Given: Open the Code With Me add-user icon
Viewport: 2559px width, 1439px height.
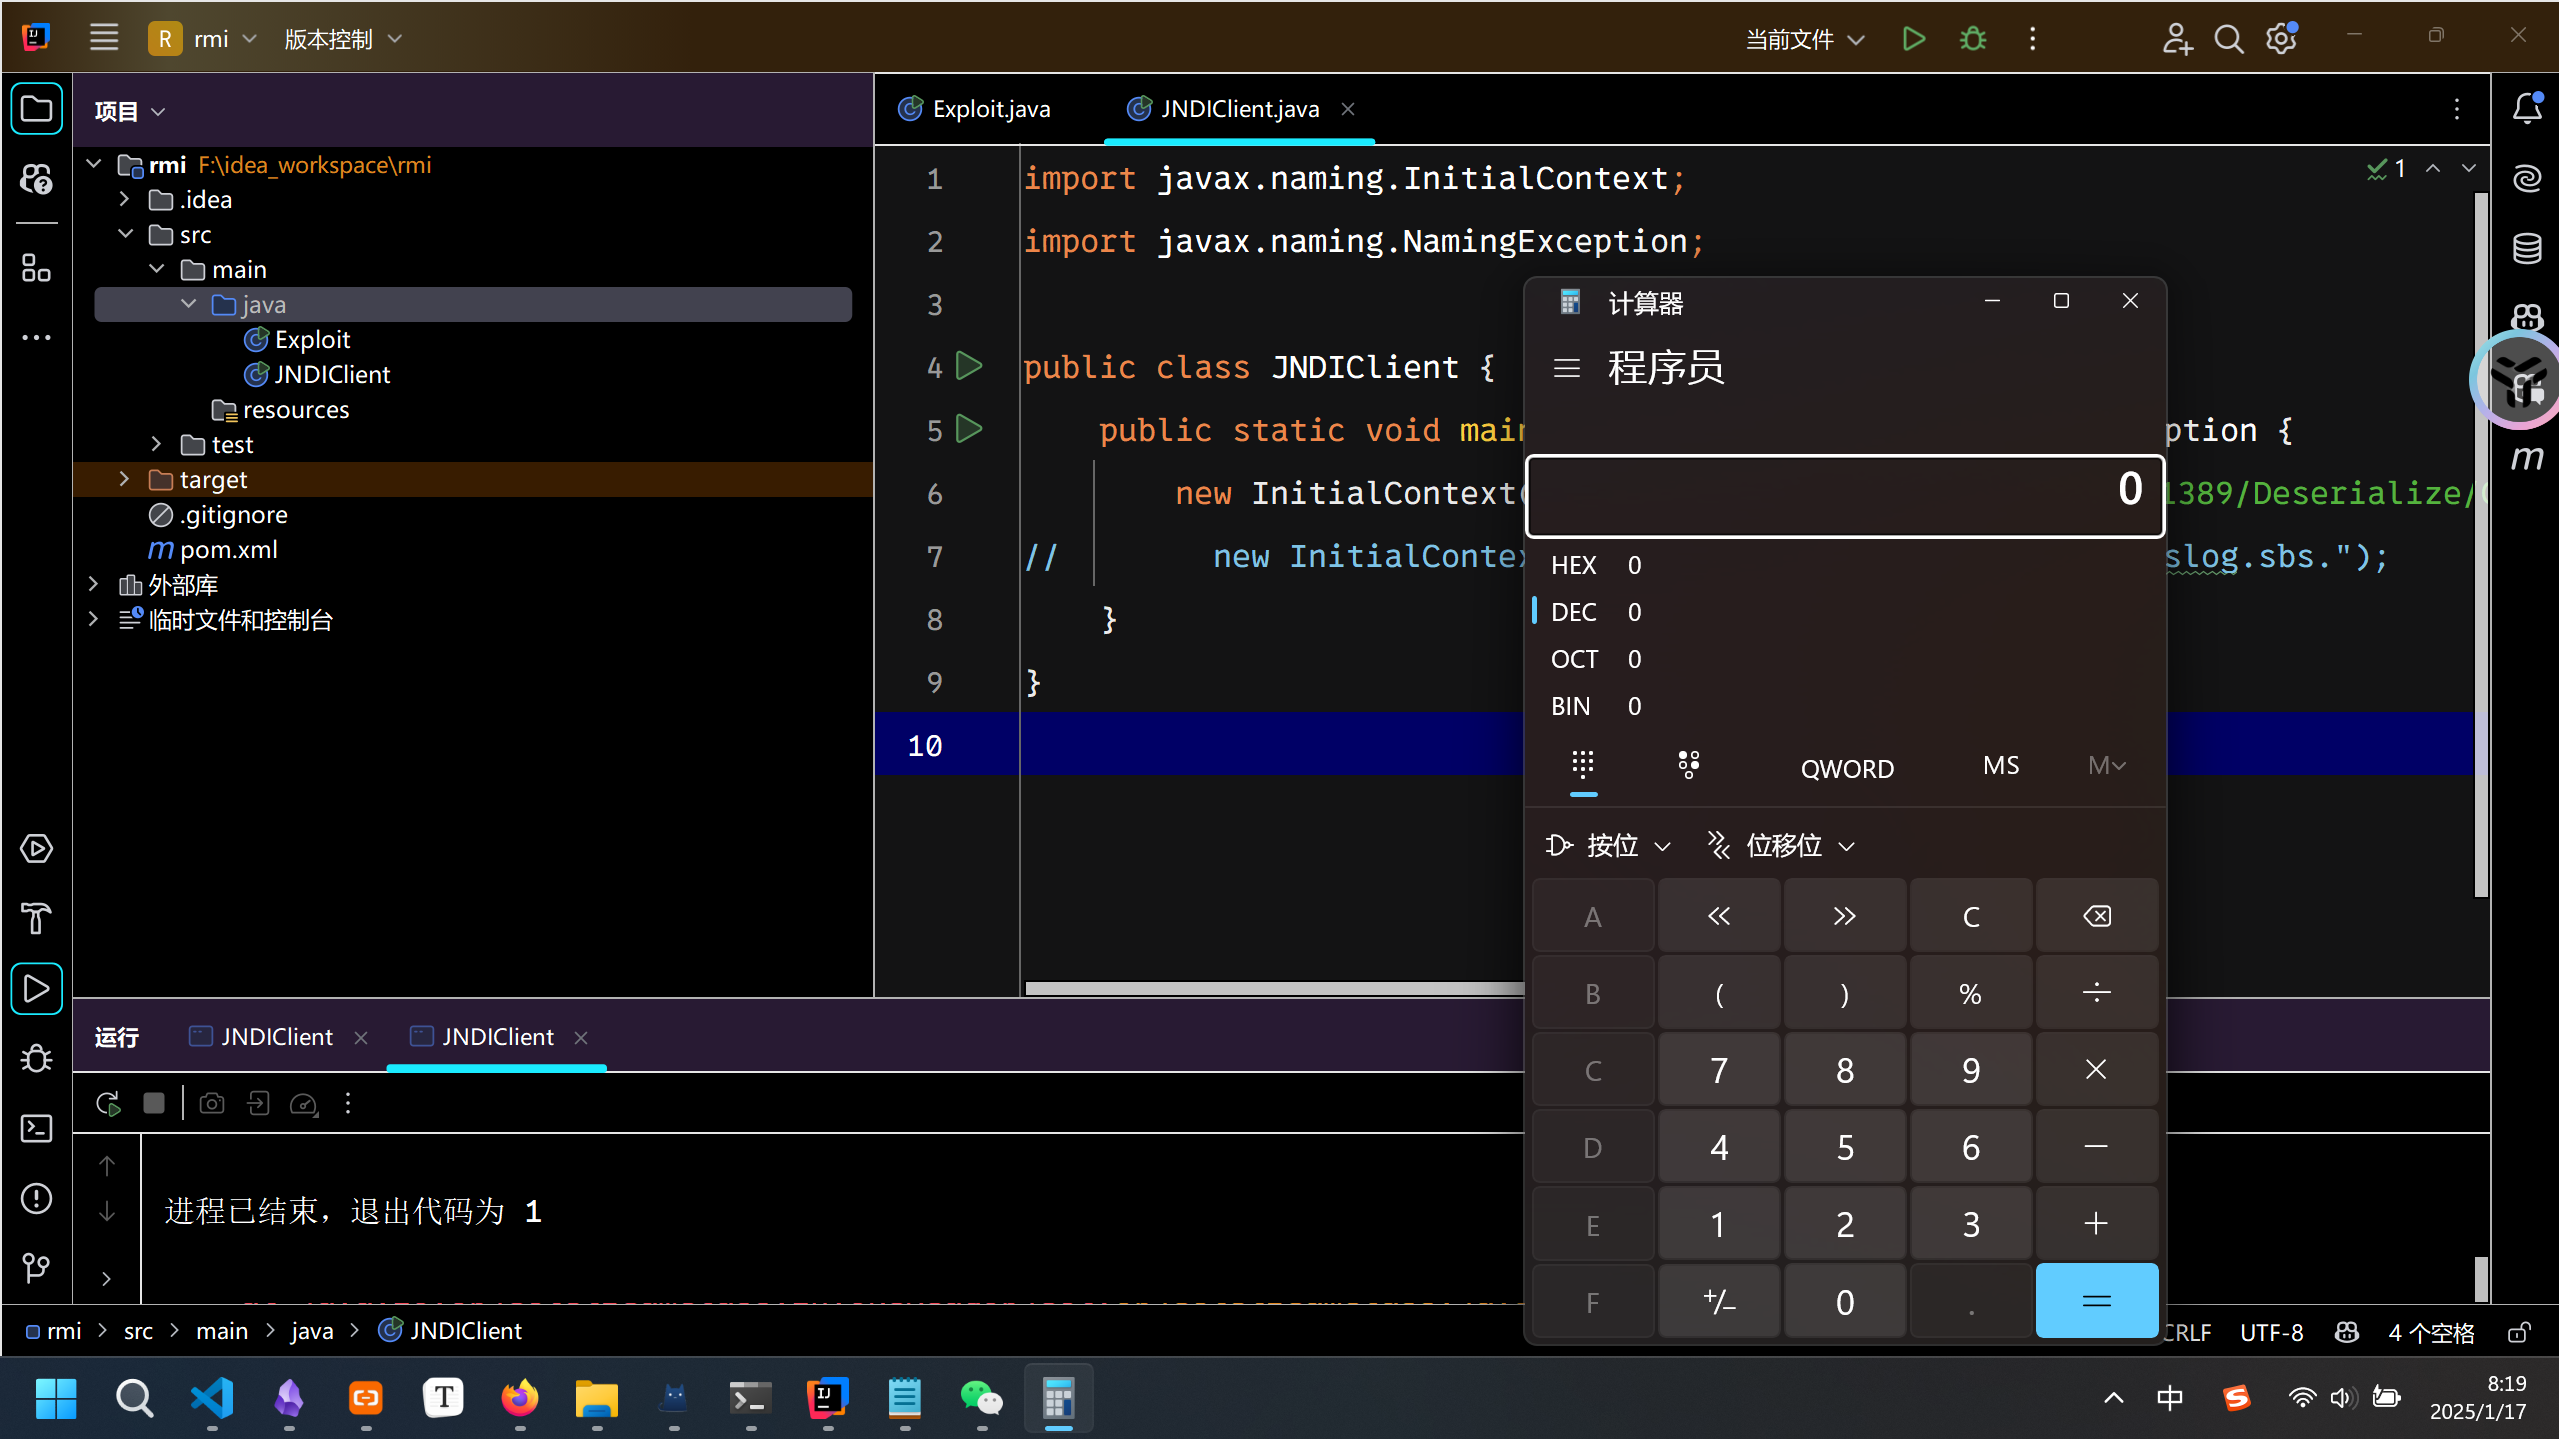Looking at the screenshot, I should point(2177,39).
